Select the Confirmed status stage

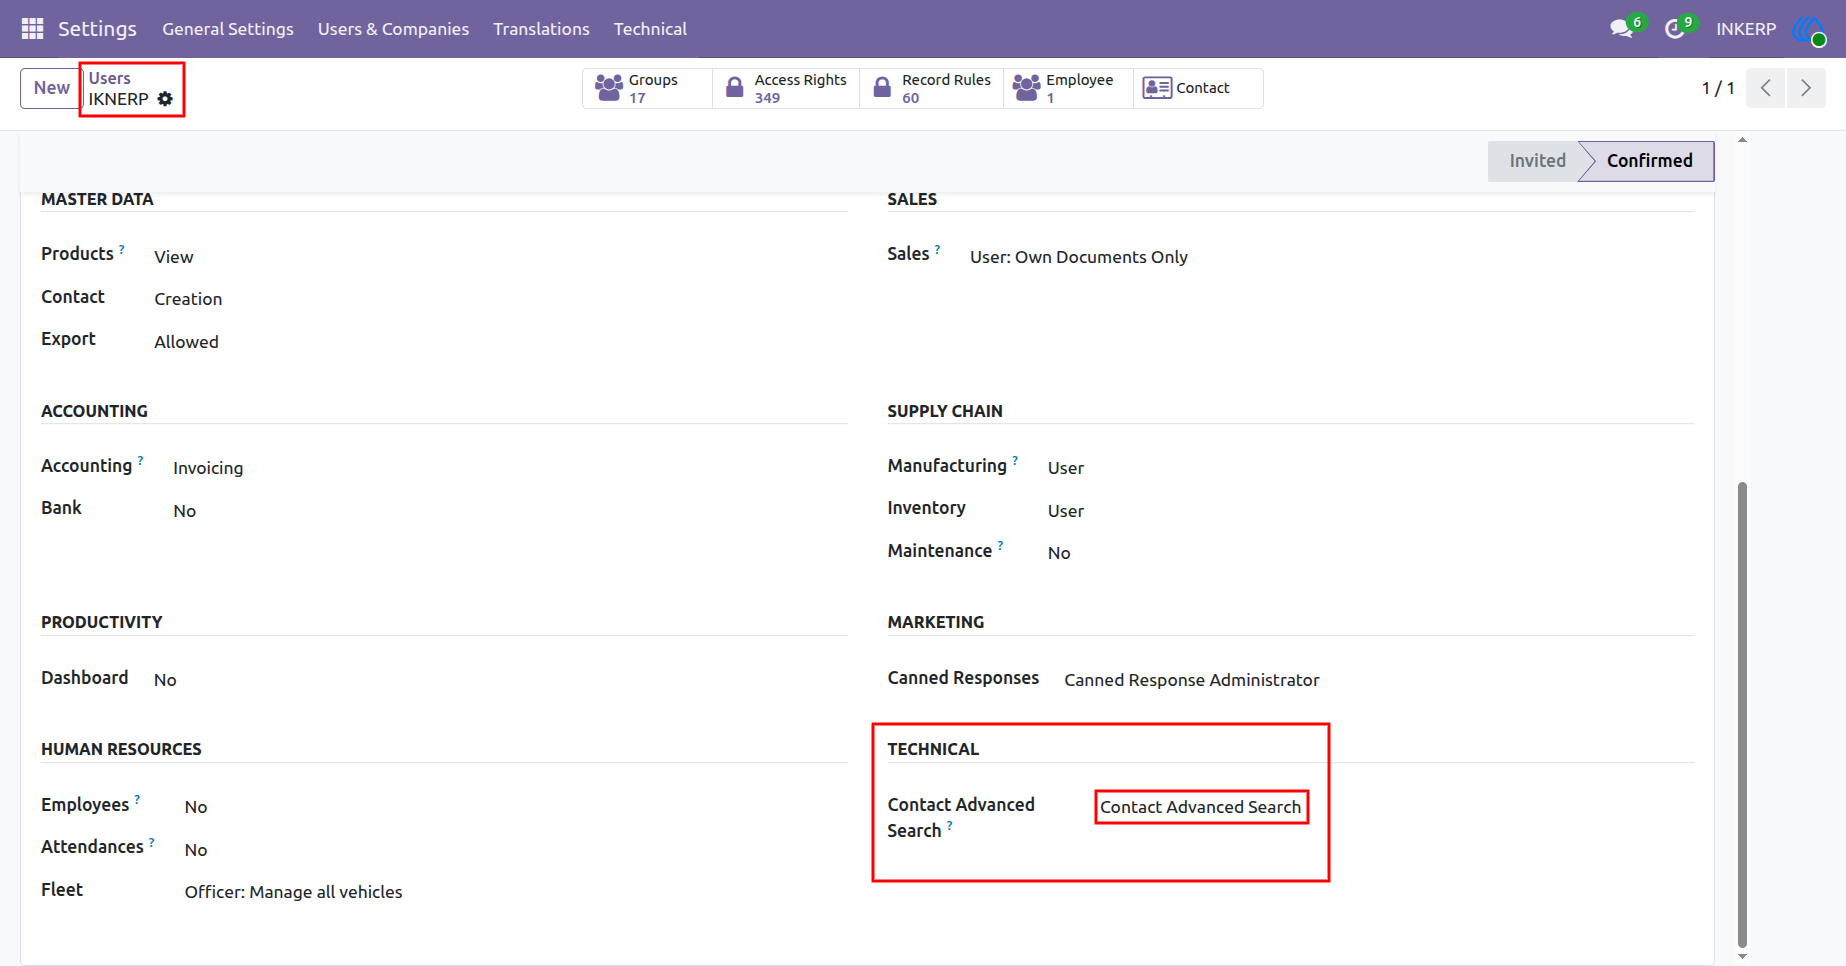[1649, 161]
